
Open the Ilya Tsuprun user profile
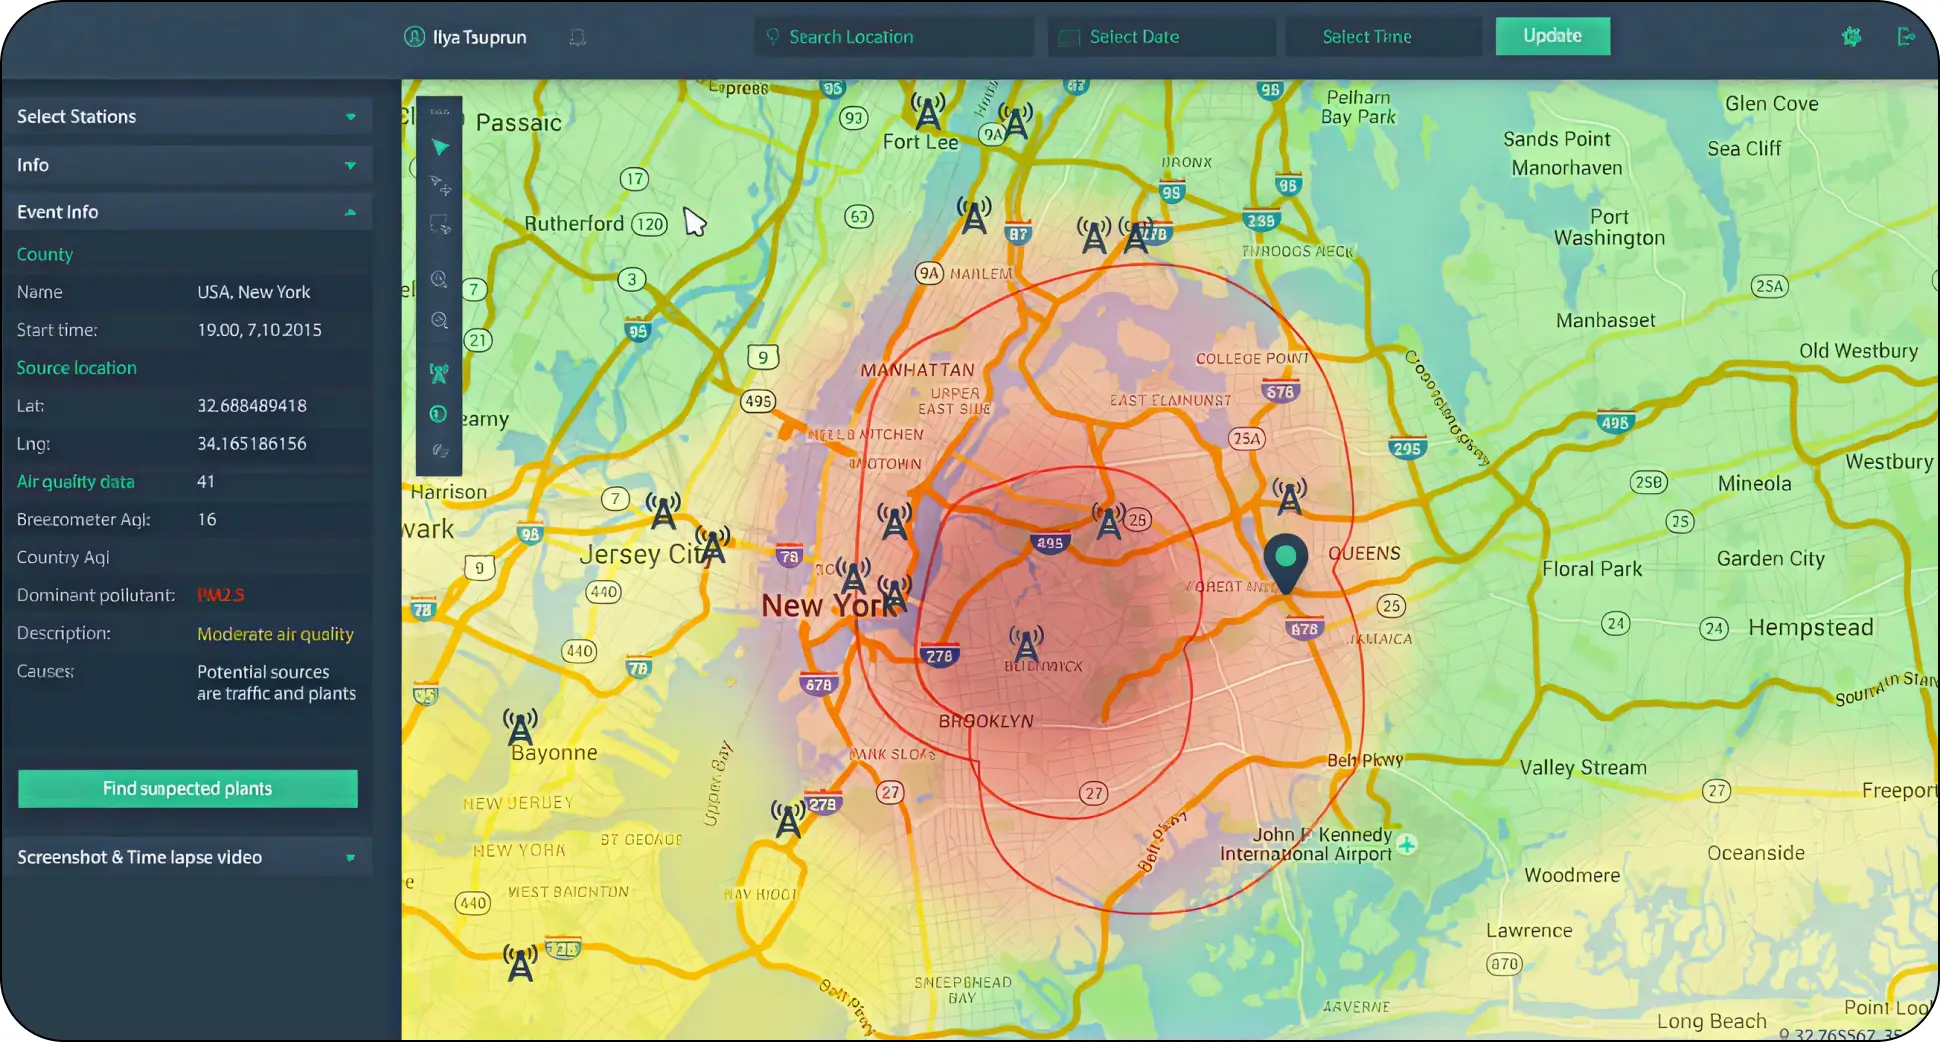[x=466, y=37]
